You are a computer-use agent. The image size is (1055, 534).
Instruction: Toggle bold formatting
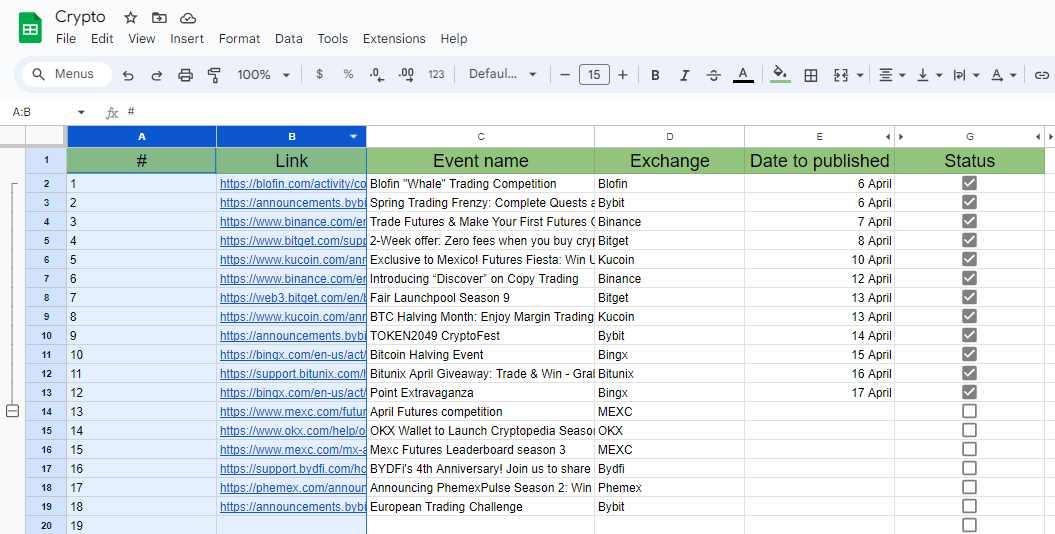[x=655, y=75]
